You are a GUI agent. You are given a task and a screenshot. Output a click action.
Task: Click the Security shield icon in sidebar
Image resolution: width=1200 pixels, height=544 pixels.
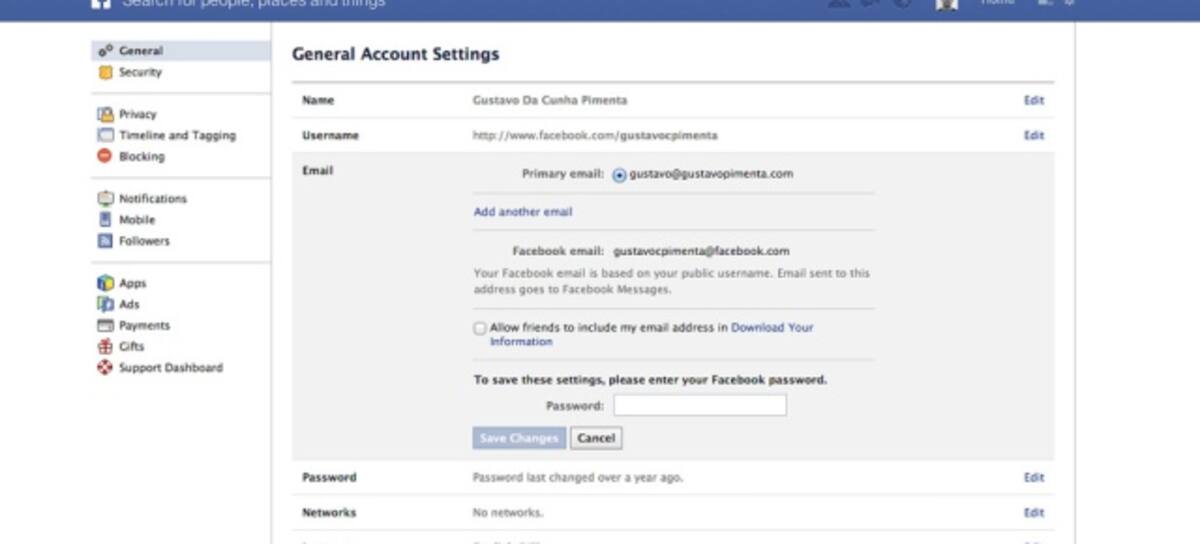point(105,72)
